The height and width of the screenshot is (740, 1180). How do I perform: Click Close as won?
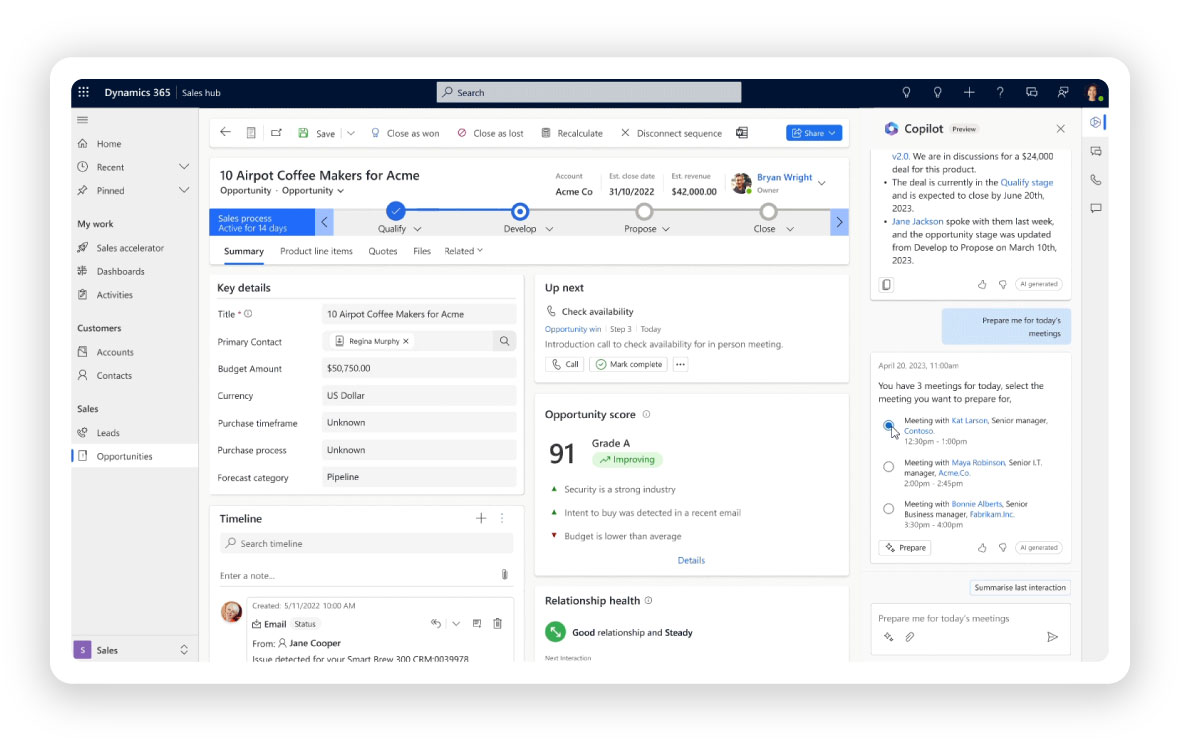(x=405, y=132)
